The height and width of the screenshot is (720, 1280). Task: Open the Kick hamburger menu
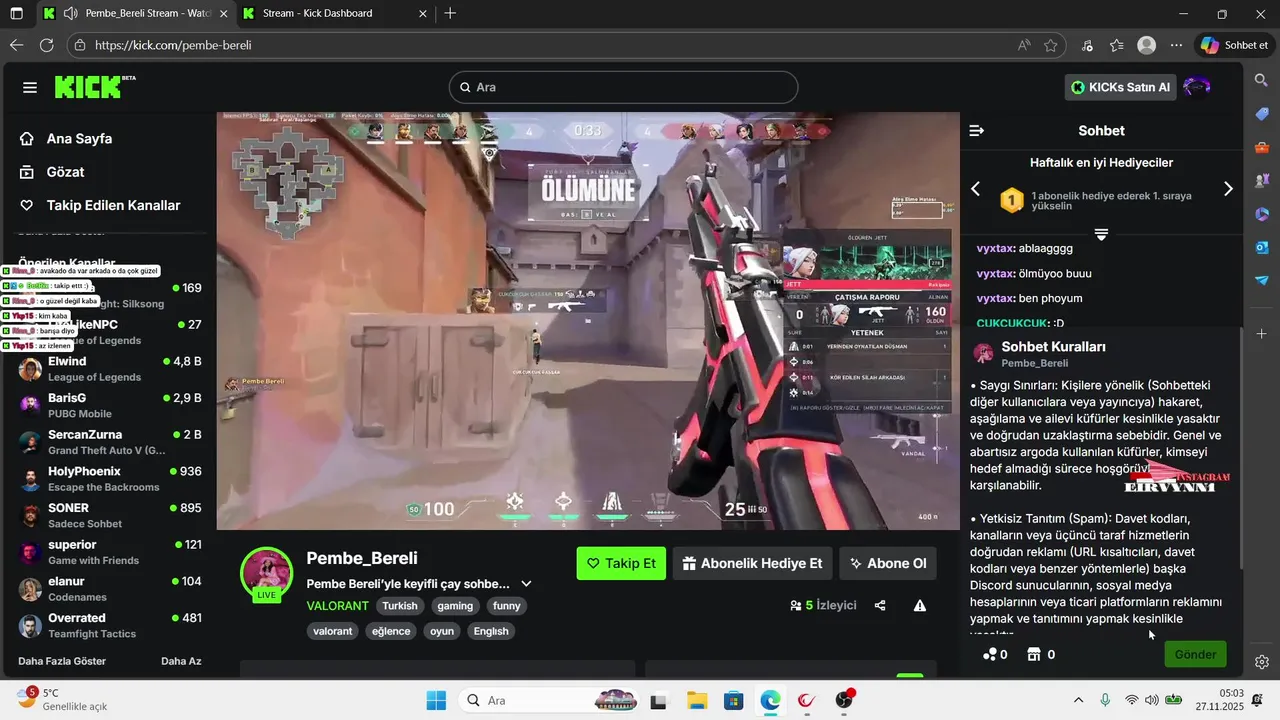(30, 88)
